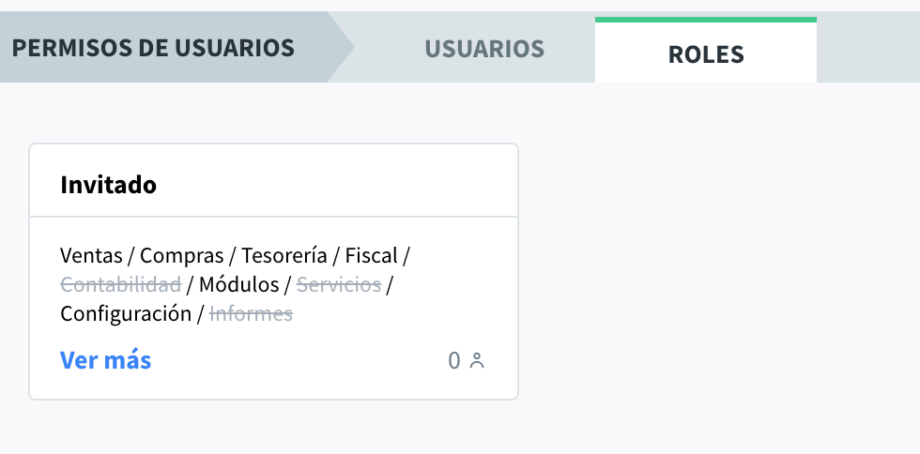Viewport: 920px width, 454px height.
Task: Click the crossed-out Informes label
Action: [x=251, y=313]
